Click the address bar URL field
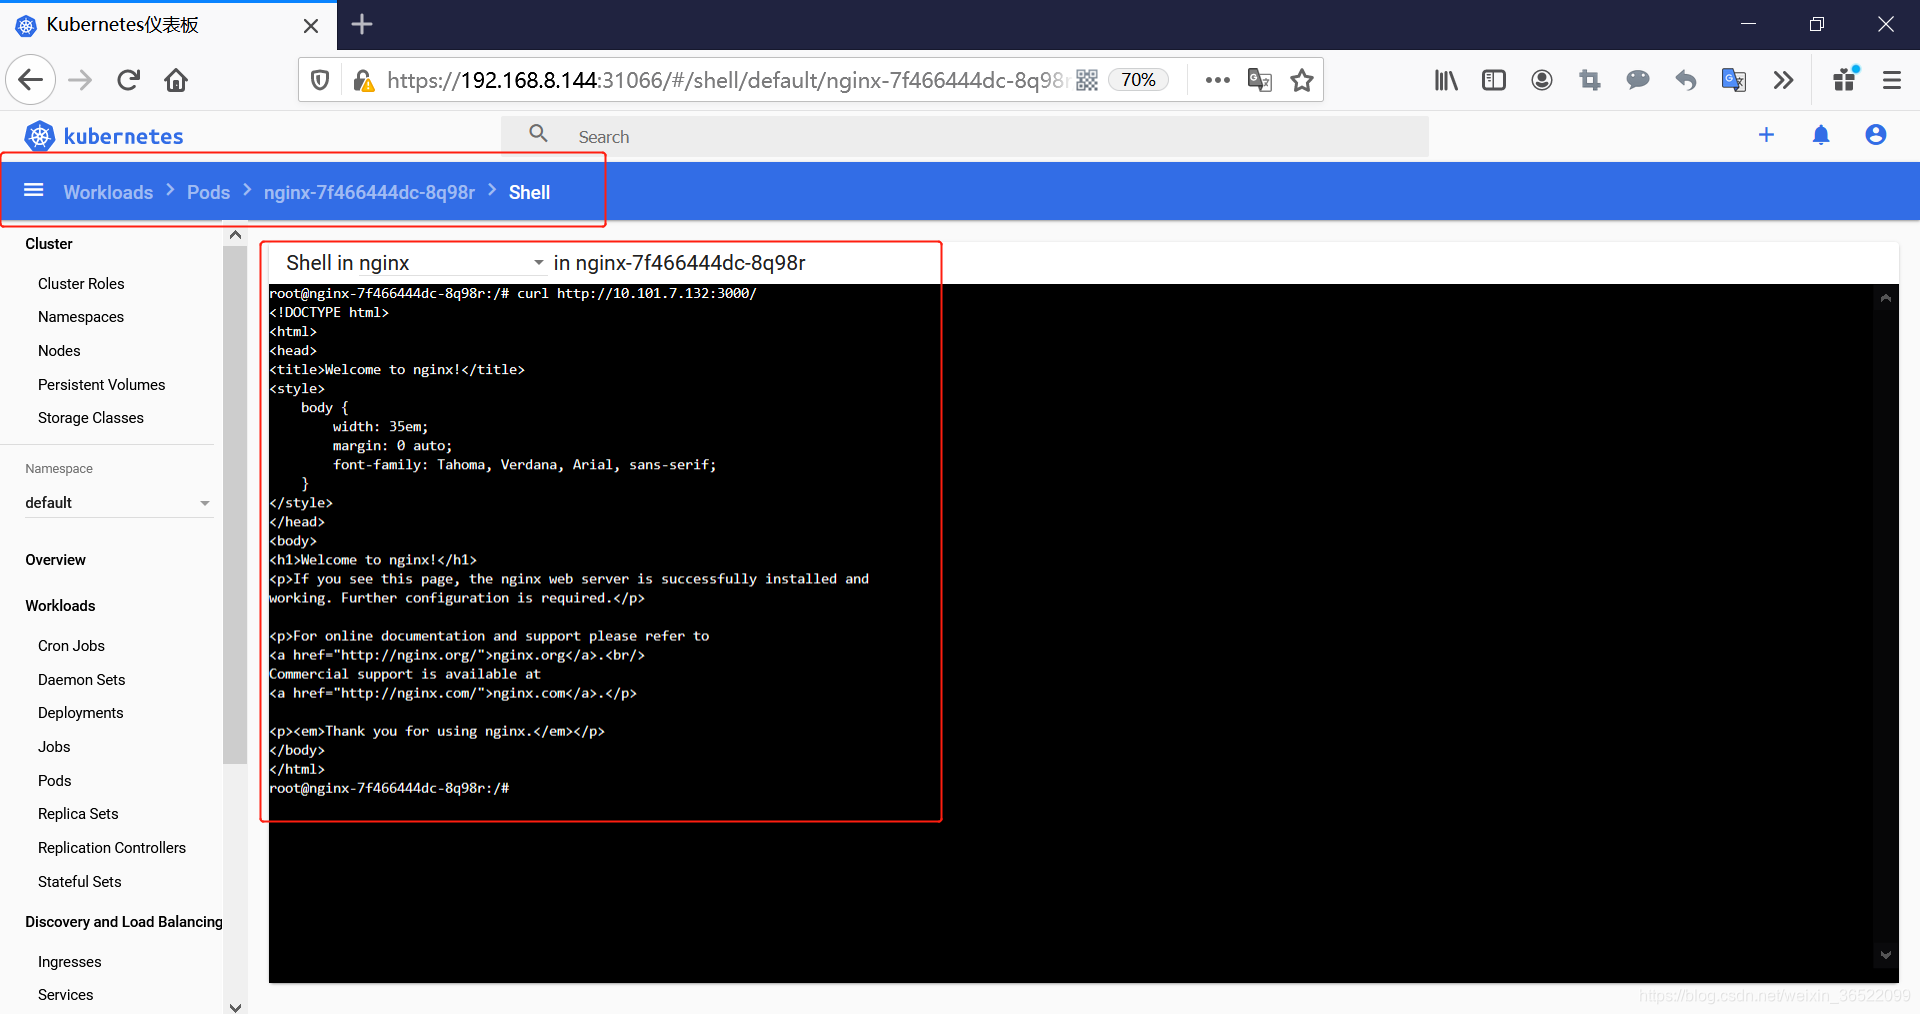The width and height of the screenshot is (1920, 1014). (x=727, y=80)
